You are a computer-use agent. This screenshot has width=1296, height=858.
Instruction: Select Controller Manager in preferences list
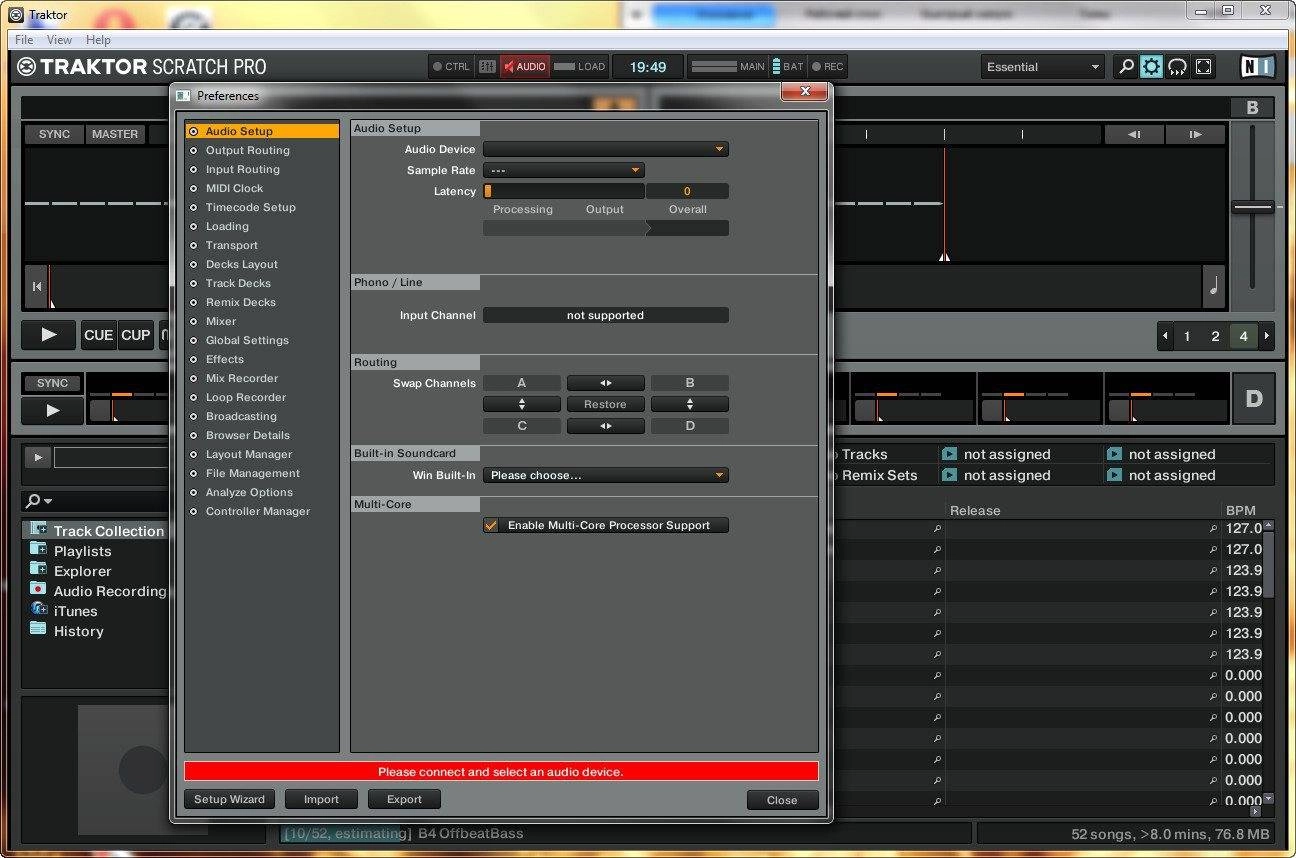tap(258, 511)
